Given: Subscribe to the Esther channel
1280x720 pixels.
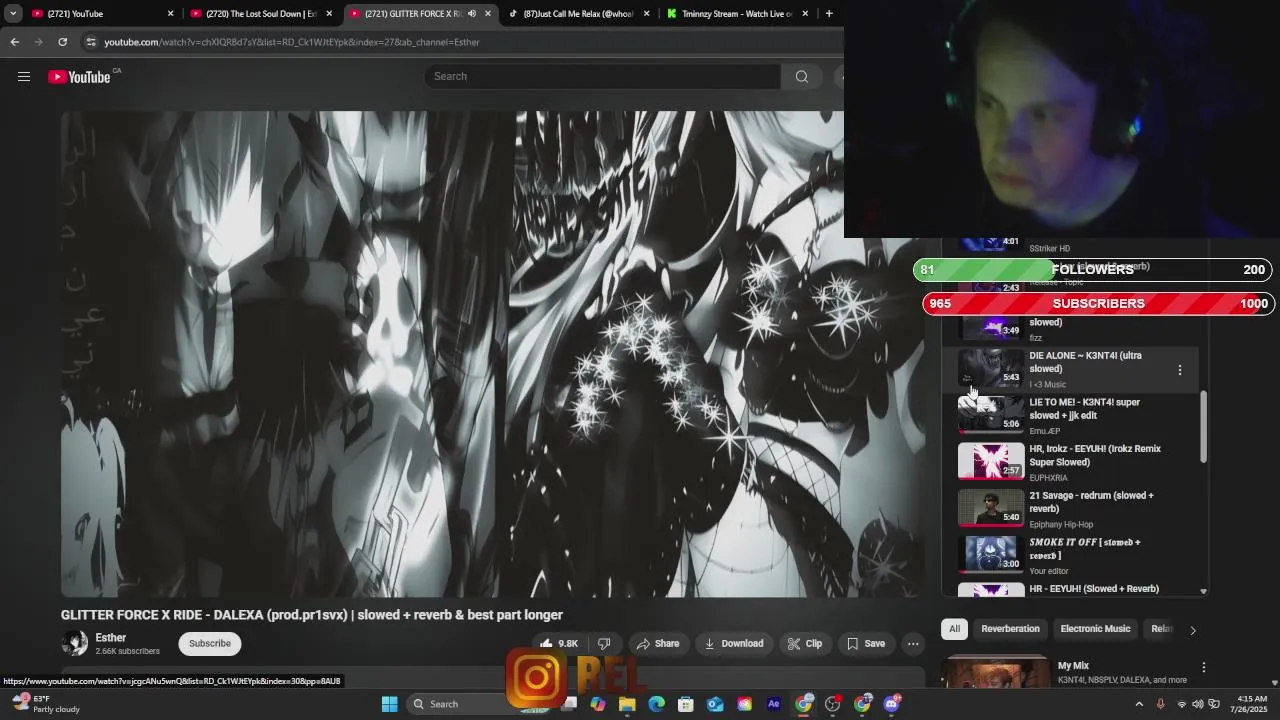Looking at the screenshot, I should pos(210,643).
